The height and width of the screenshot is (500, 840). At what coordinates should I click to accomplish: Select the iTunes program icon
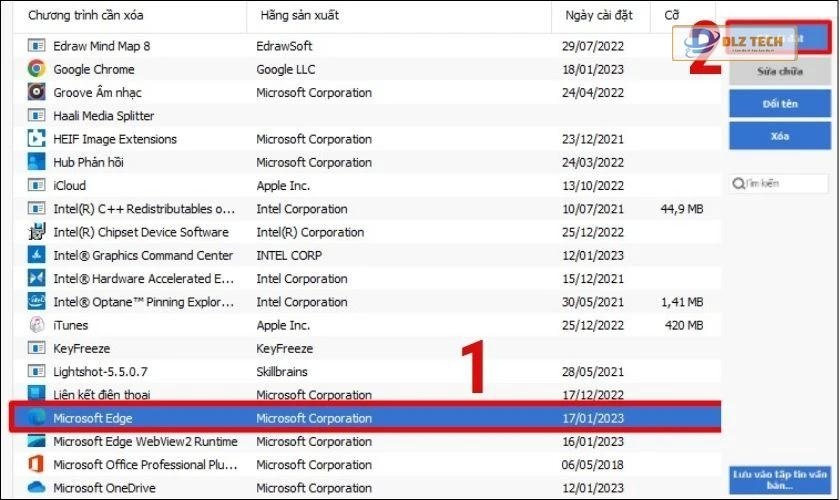click(37, 325)
